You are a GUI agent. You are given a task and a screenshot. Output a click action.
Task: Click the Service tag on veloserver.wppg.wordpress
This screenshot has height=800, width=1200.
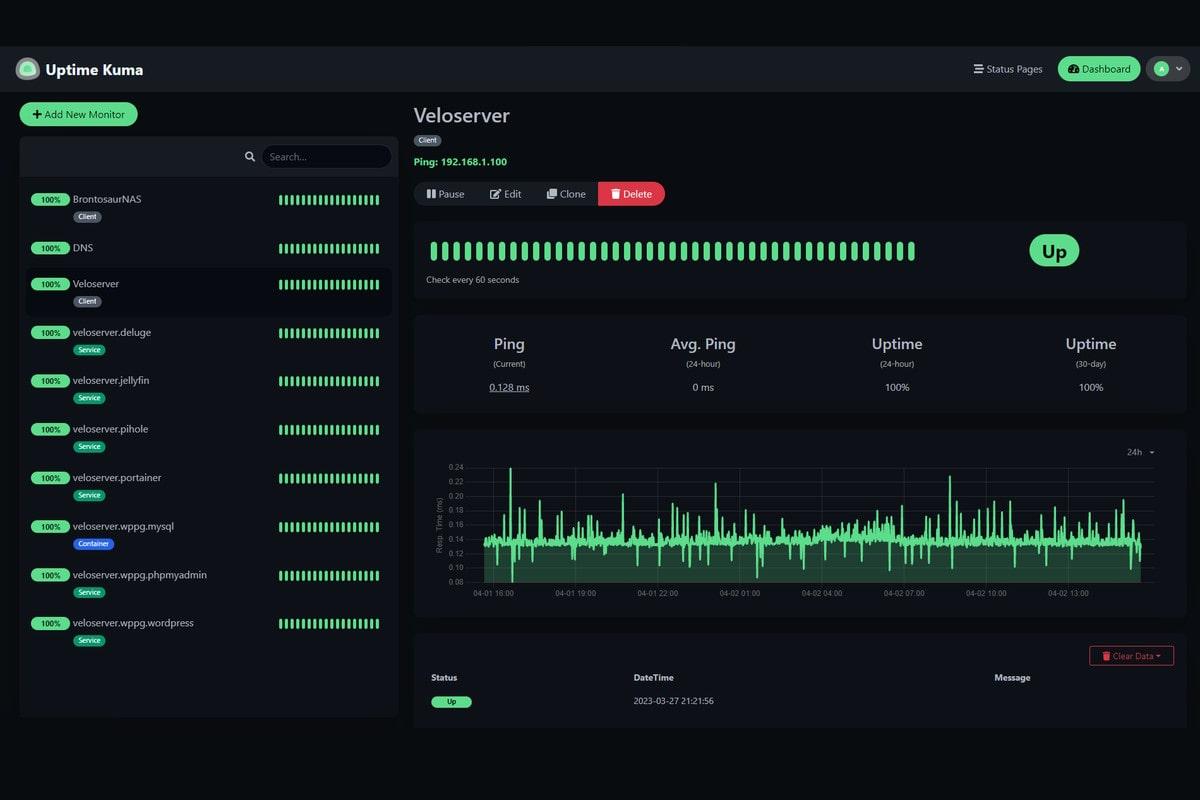click(89, 641)
